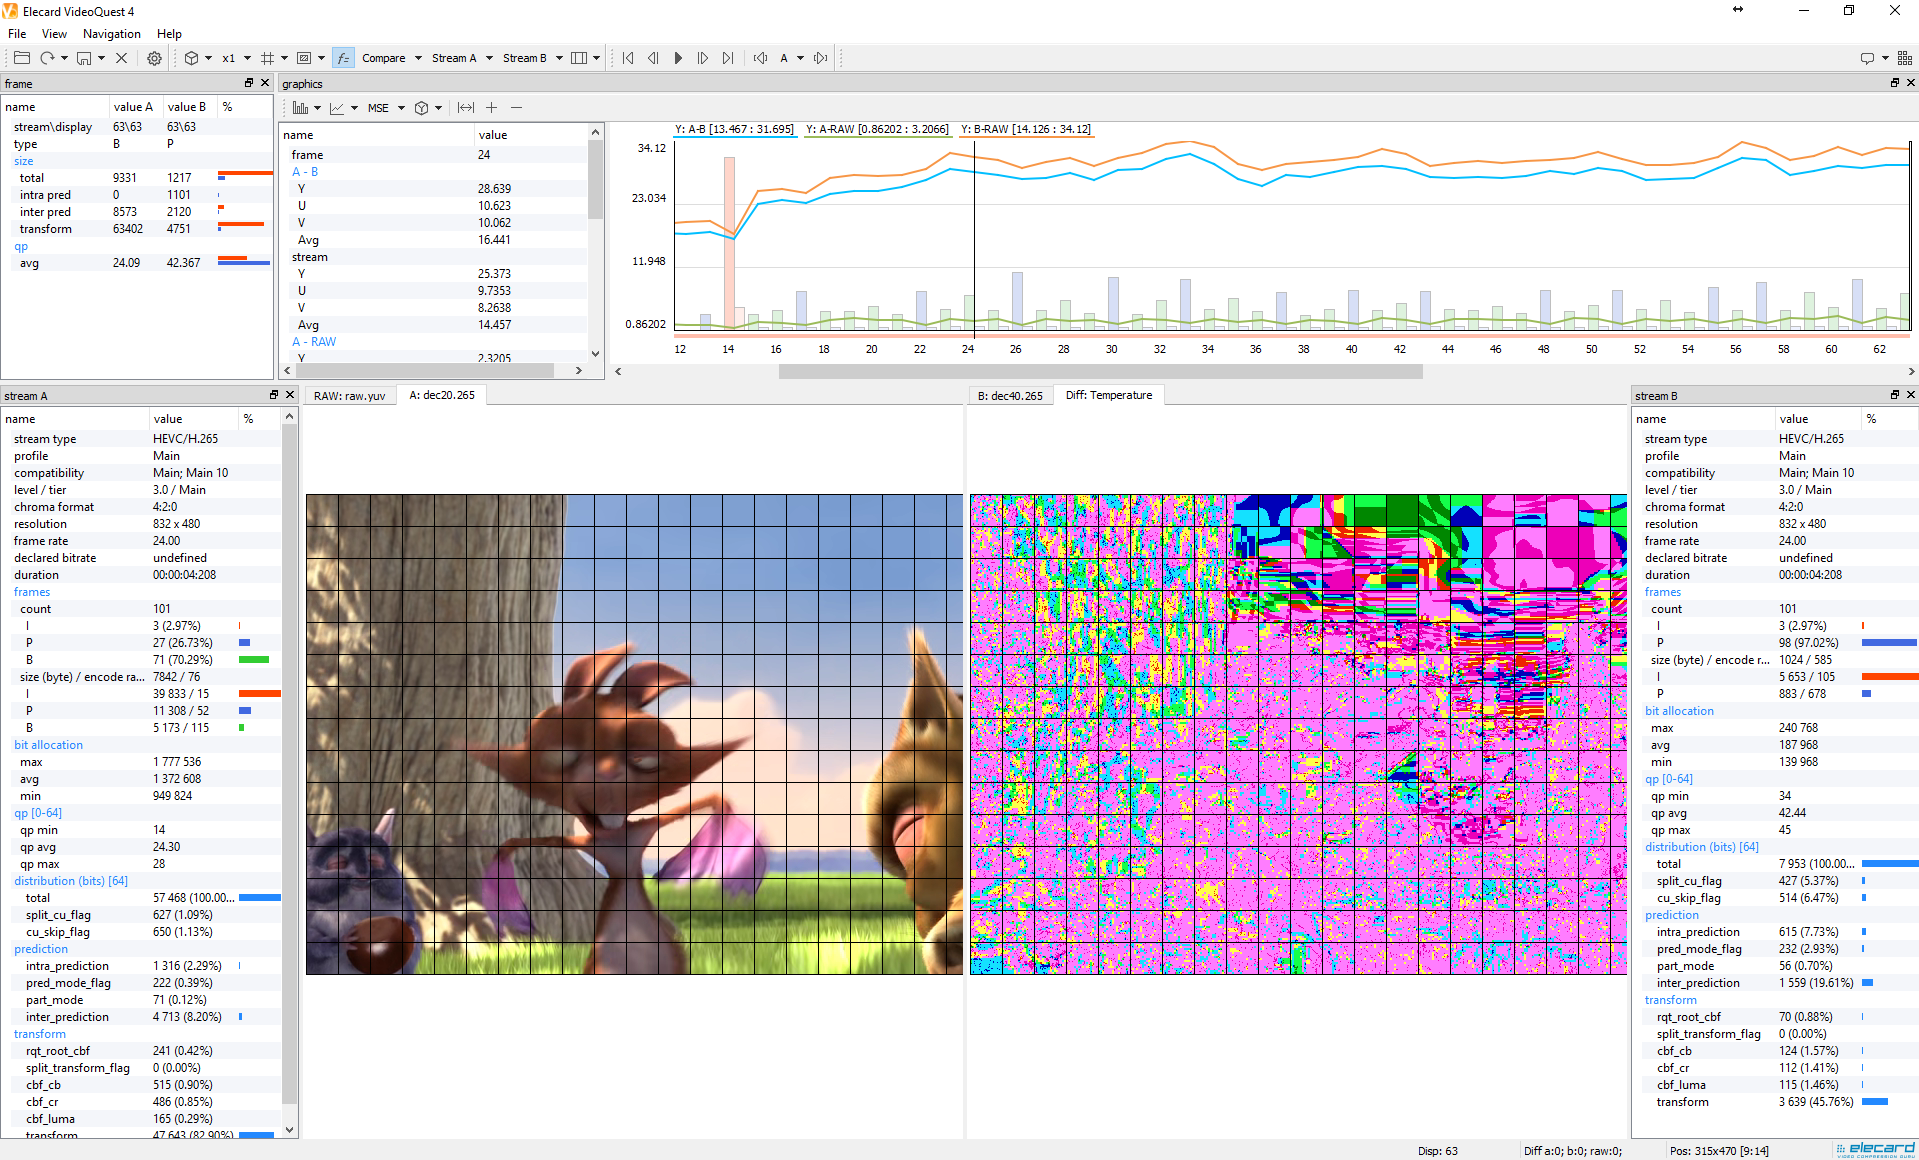Screen dimensions: 1919x1160
Task: Undock the stream A panel
Action: click(x=274, y=395)
